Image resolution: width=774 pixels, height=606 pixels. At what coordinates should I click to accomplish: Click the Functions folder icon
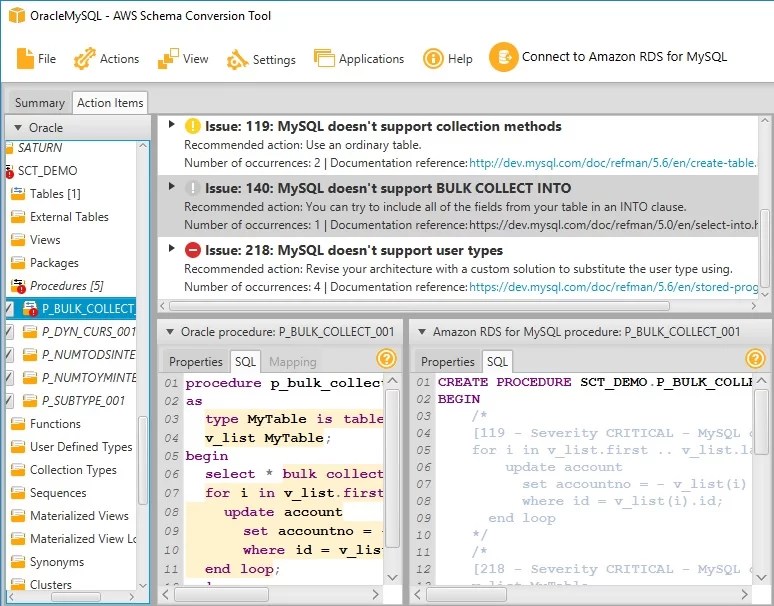point(18,424)
